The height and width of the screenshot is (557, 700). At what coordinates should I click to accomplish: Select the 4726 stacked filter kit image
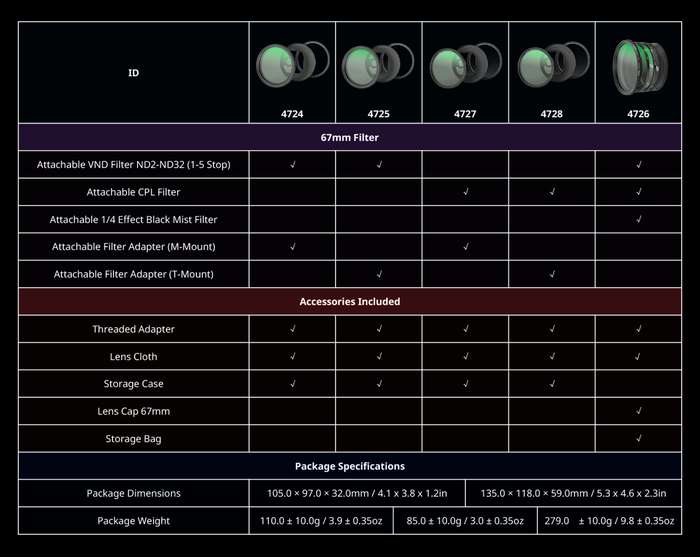[x=638, y=65]
